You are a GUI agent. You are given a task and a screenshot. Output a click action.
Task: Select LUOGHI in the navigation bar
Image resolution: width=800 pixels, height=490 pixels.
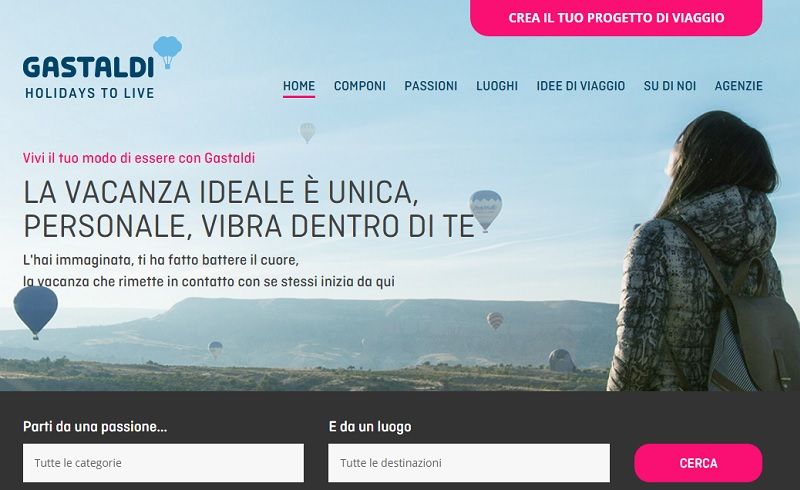click(497, 86)
